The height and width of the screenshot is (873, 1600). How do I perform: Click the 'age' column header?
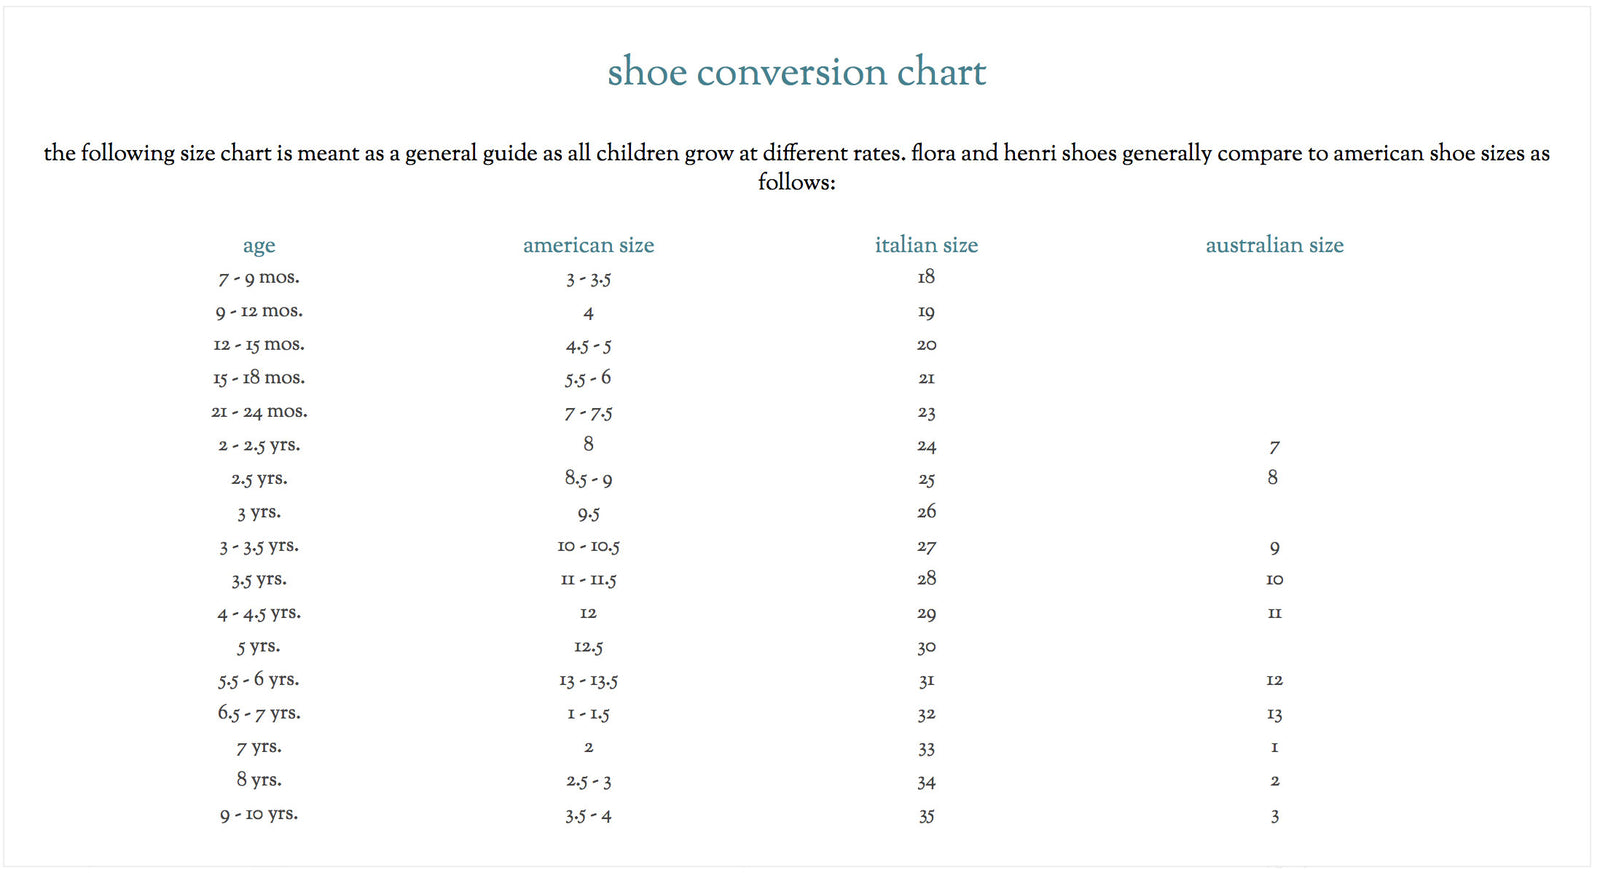(259, 246)
